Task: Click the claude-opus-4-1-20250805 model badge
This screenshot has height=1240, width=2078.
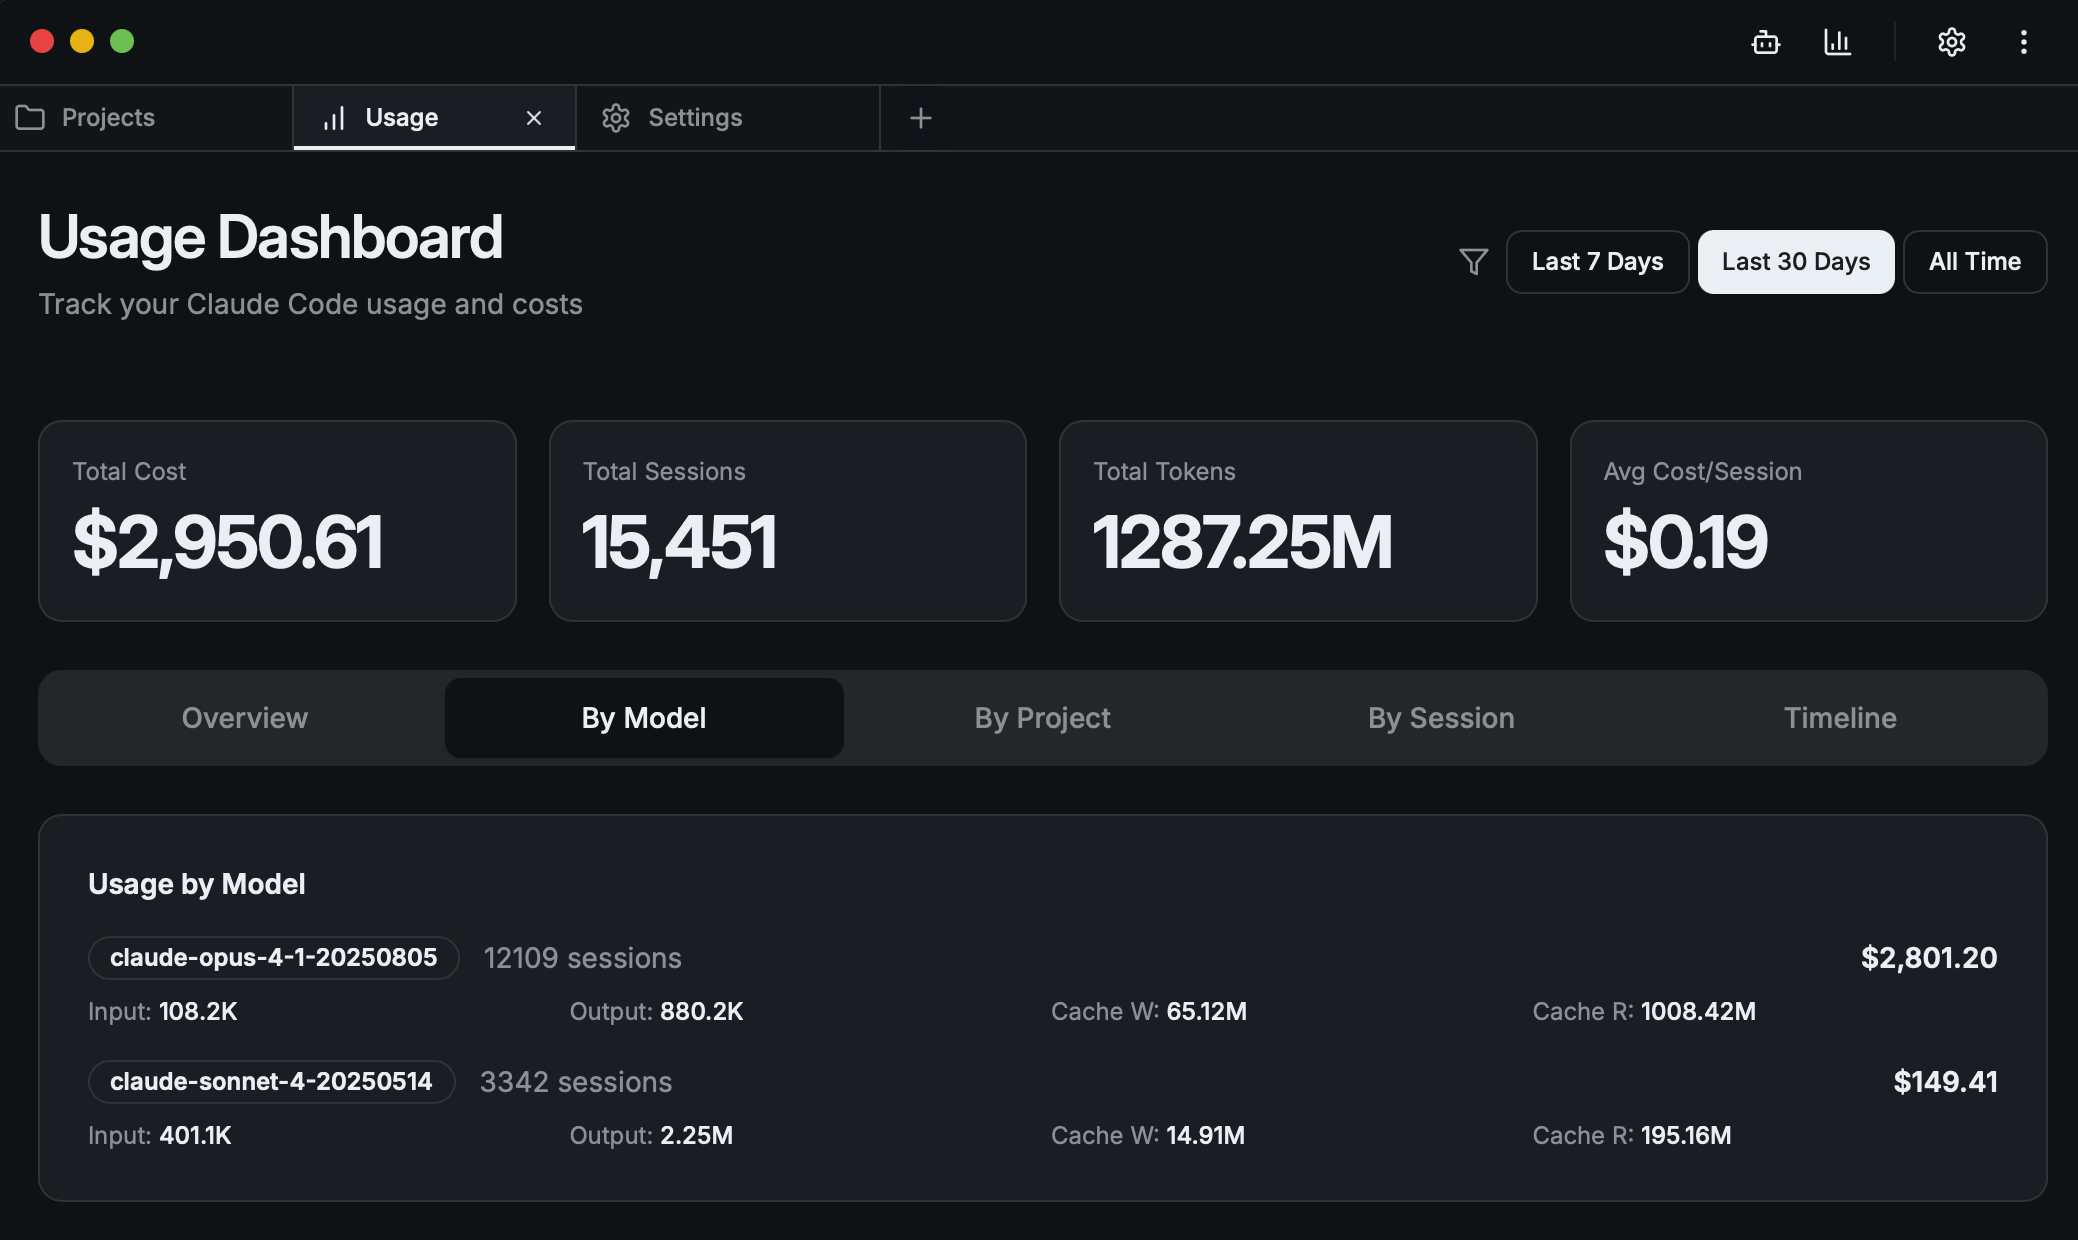Action: (274, 957)
